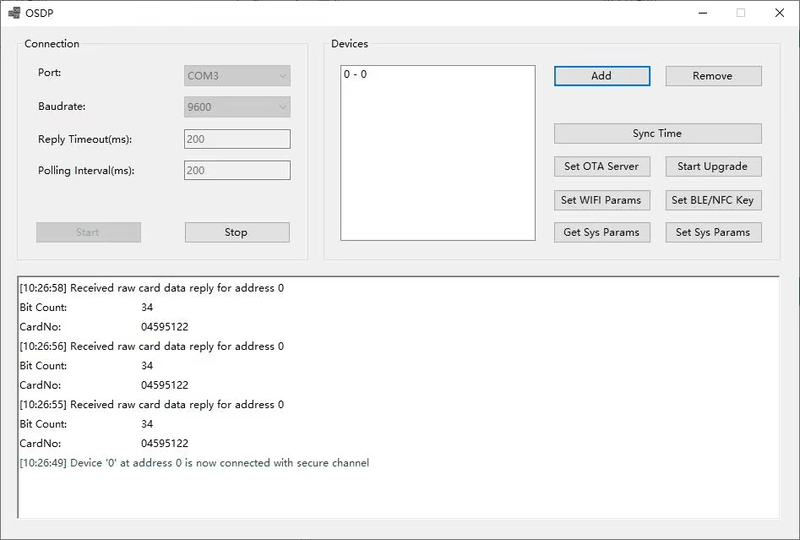This screenshot has width=800, height=540.
Task: Open Set OTA Server dialog
Action: pyautogui.click(x=602, y=166)
